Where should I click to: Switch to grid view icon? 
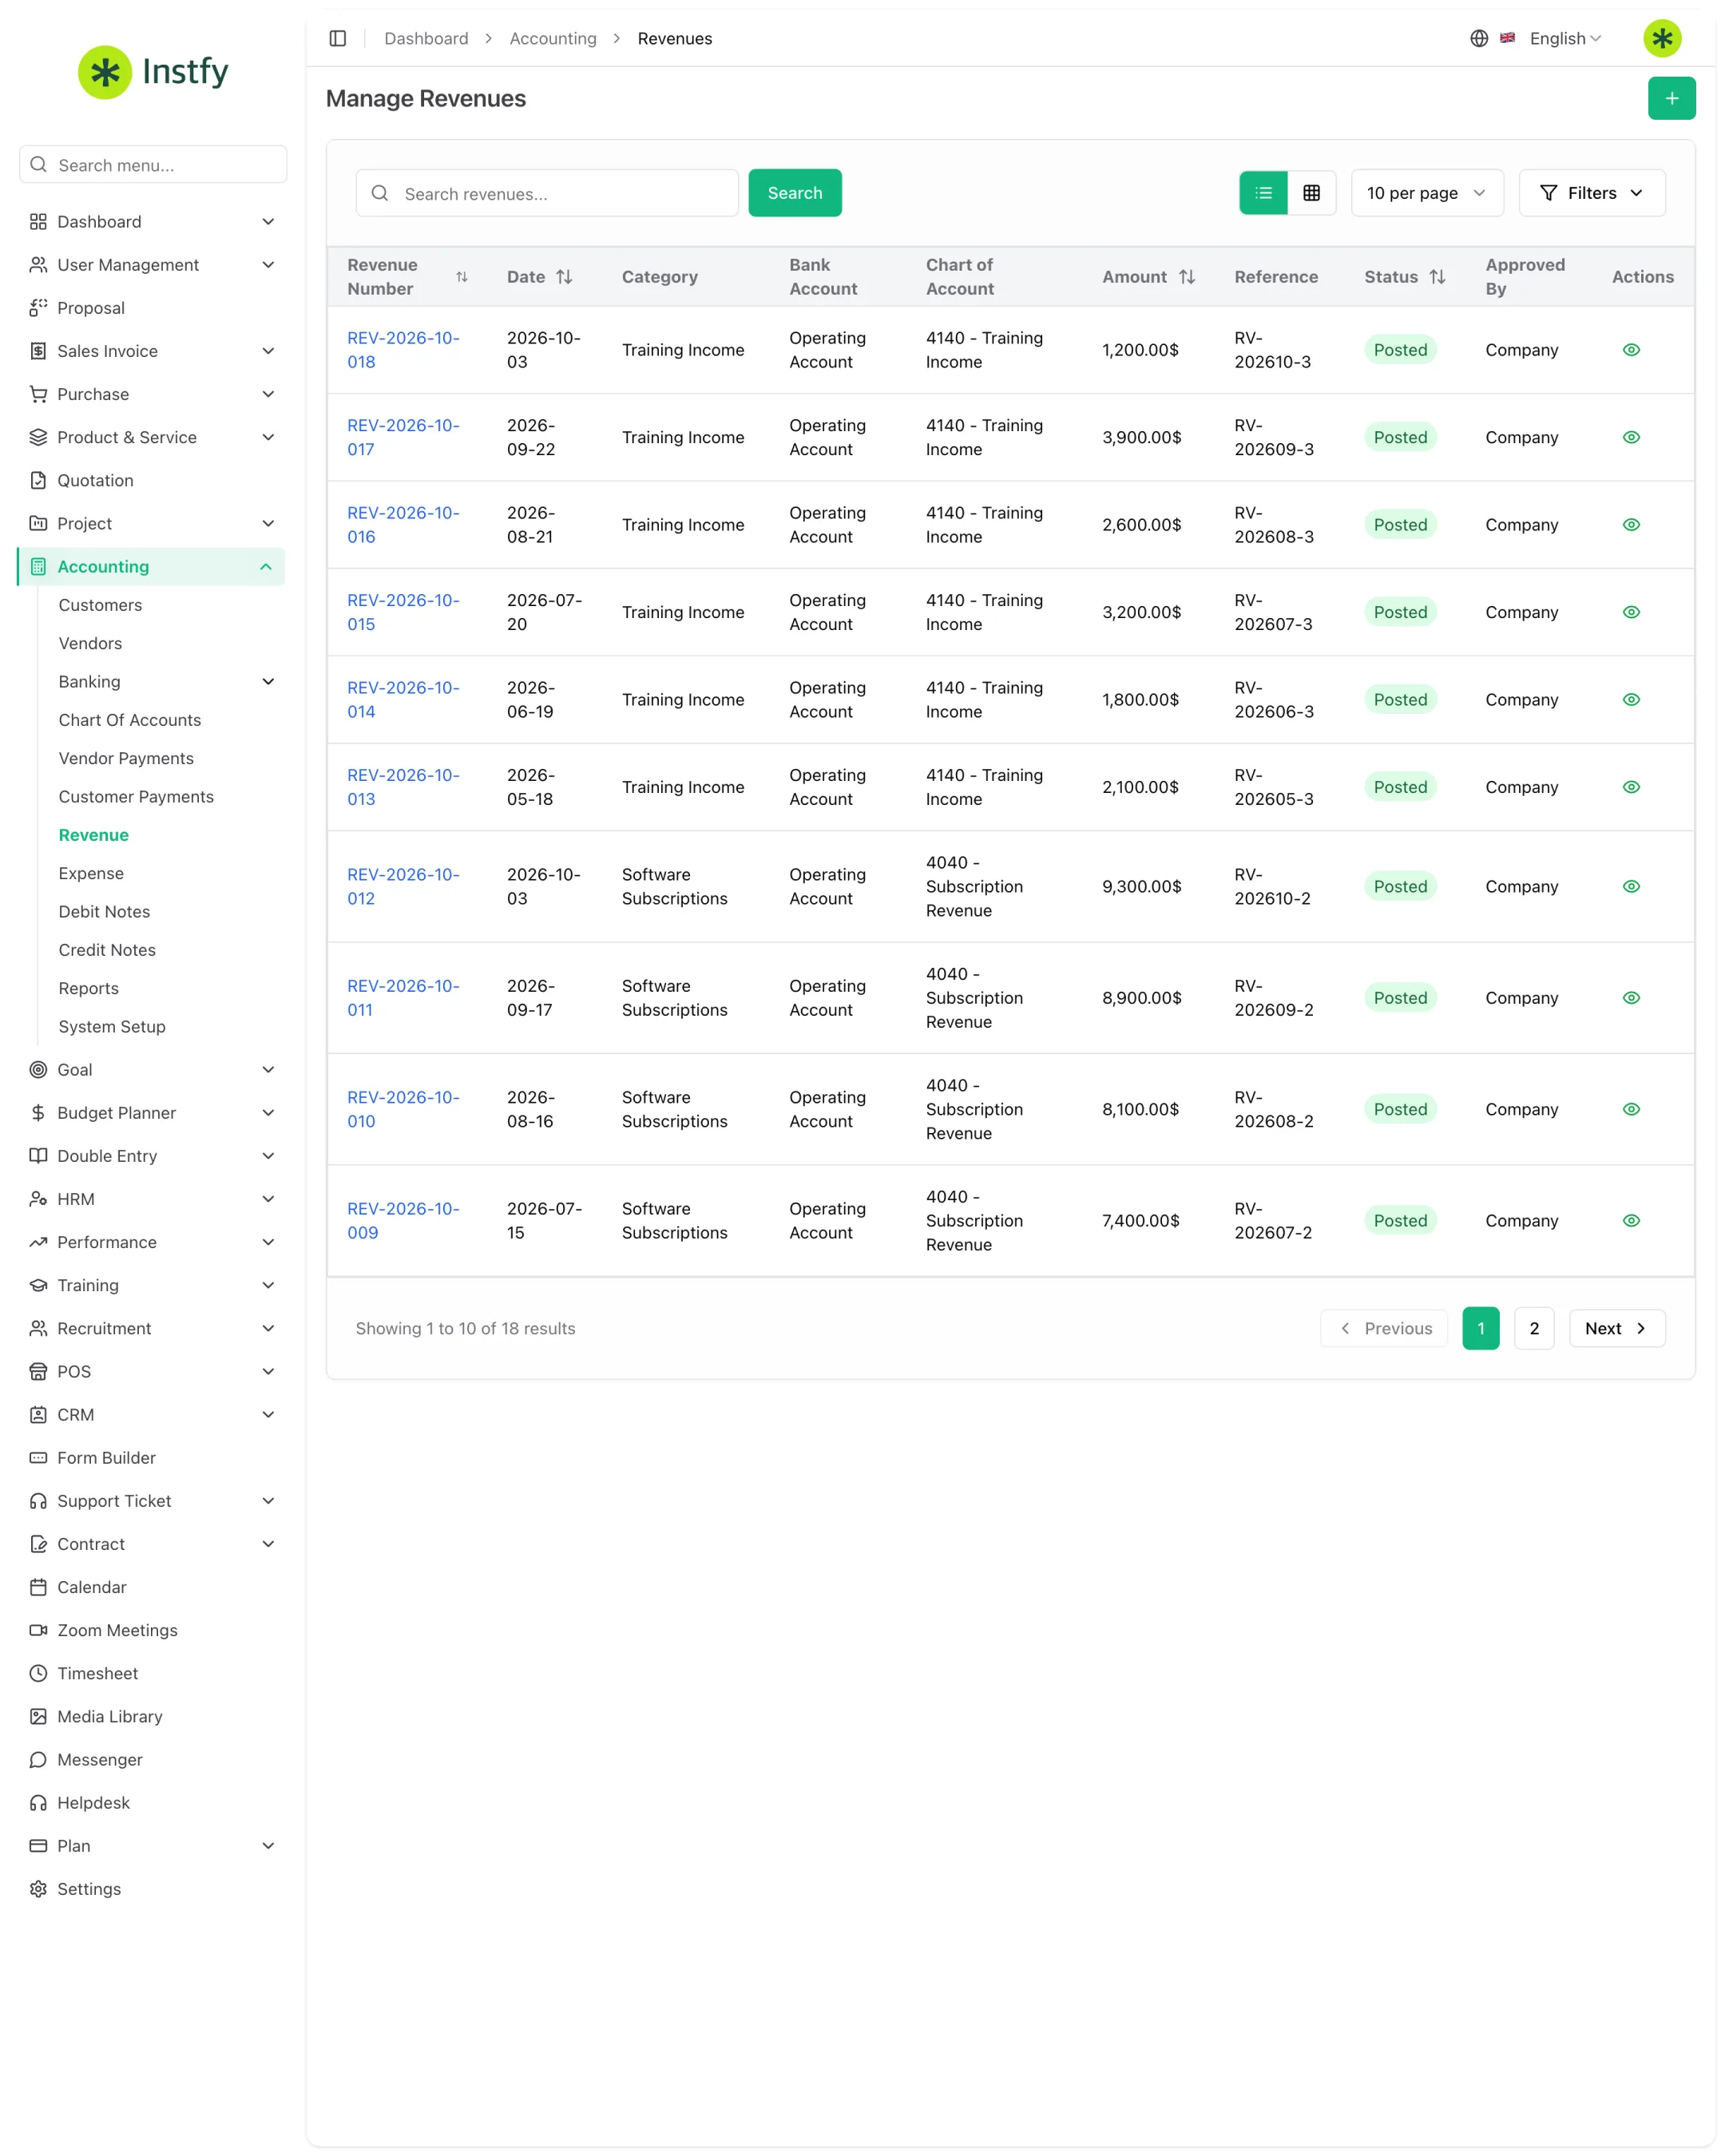point(1311,193)
